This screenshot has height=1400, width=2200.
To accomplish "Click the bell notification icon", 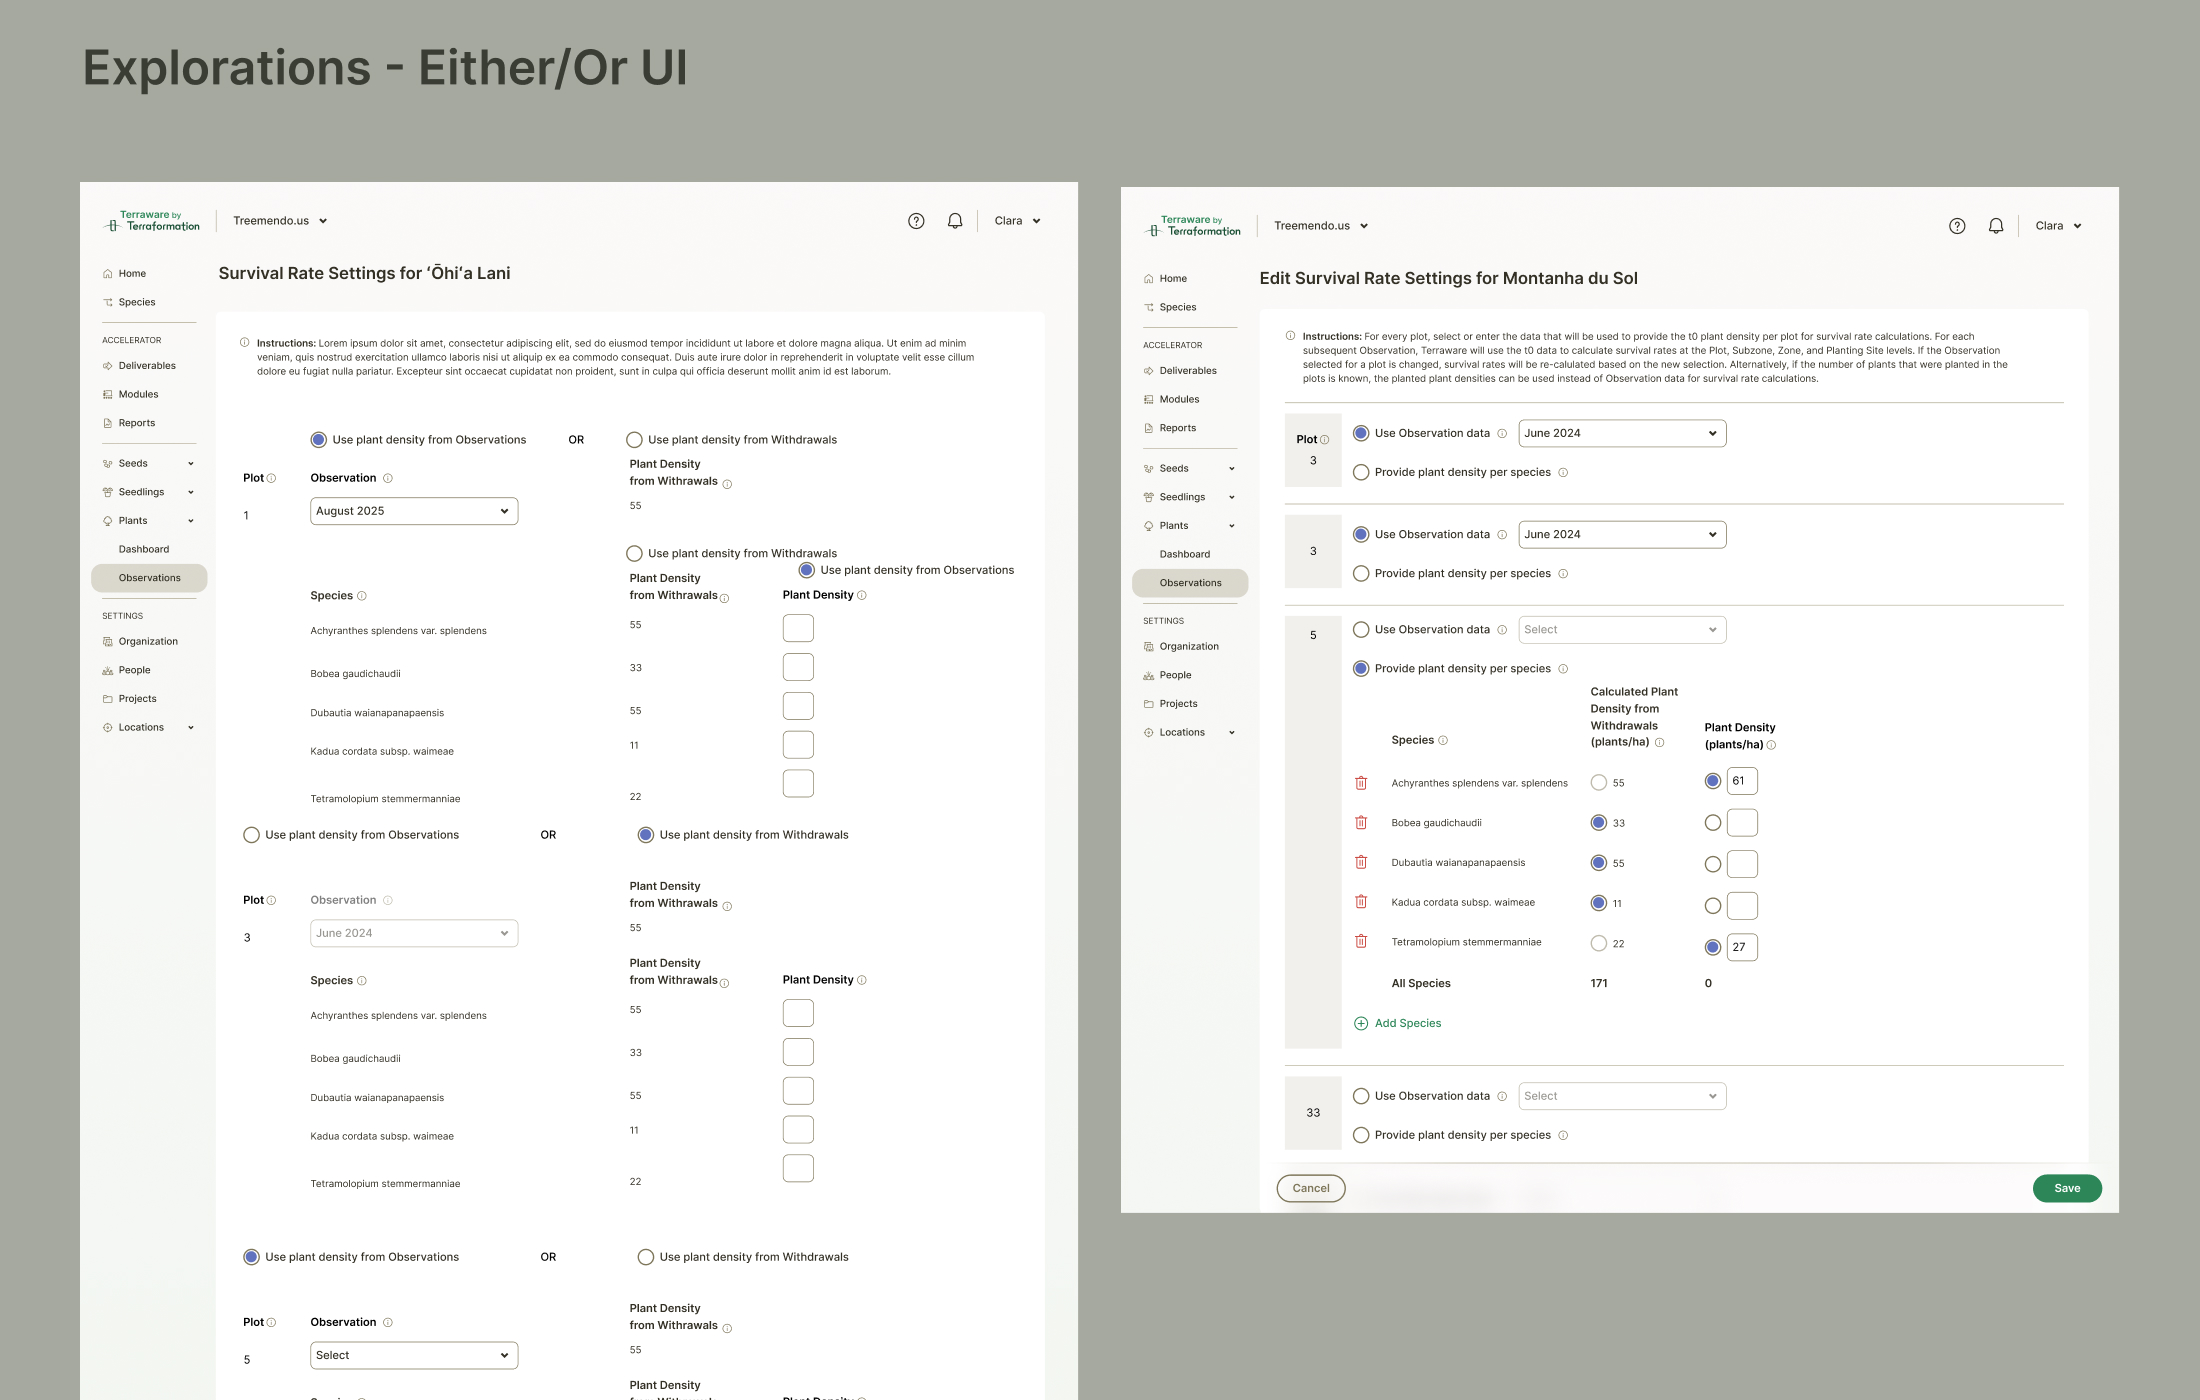I will (954, 220).
